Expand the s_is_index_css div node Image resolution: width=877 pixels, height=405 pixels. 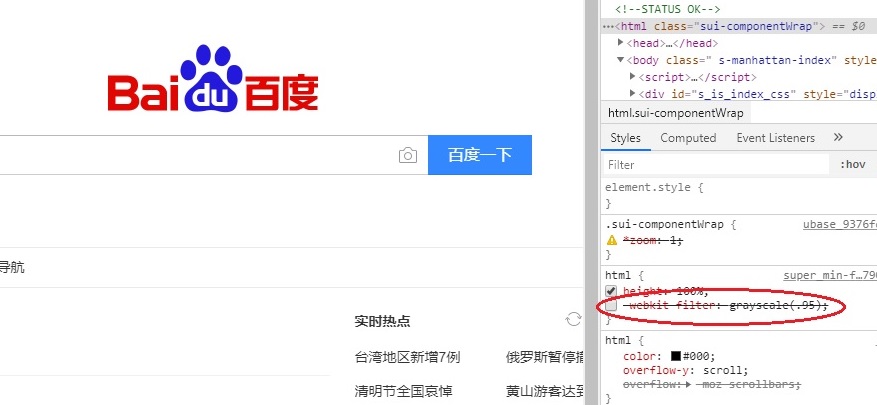pos(633,93)
